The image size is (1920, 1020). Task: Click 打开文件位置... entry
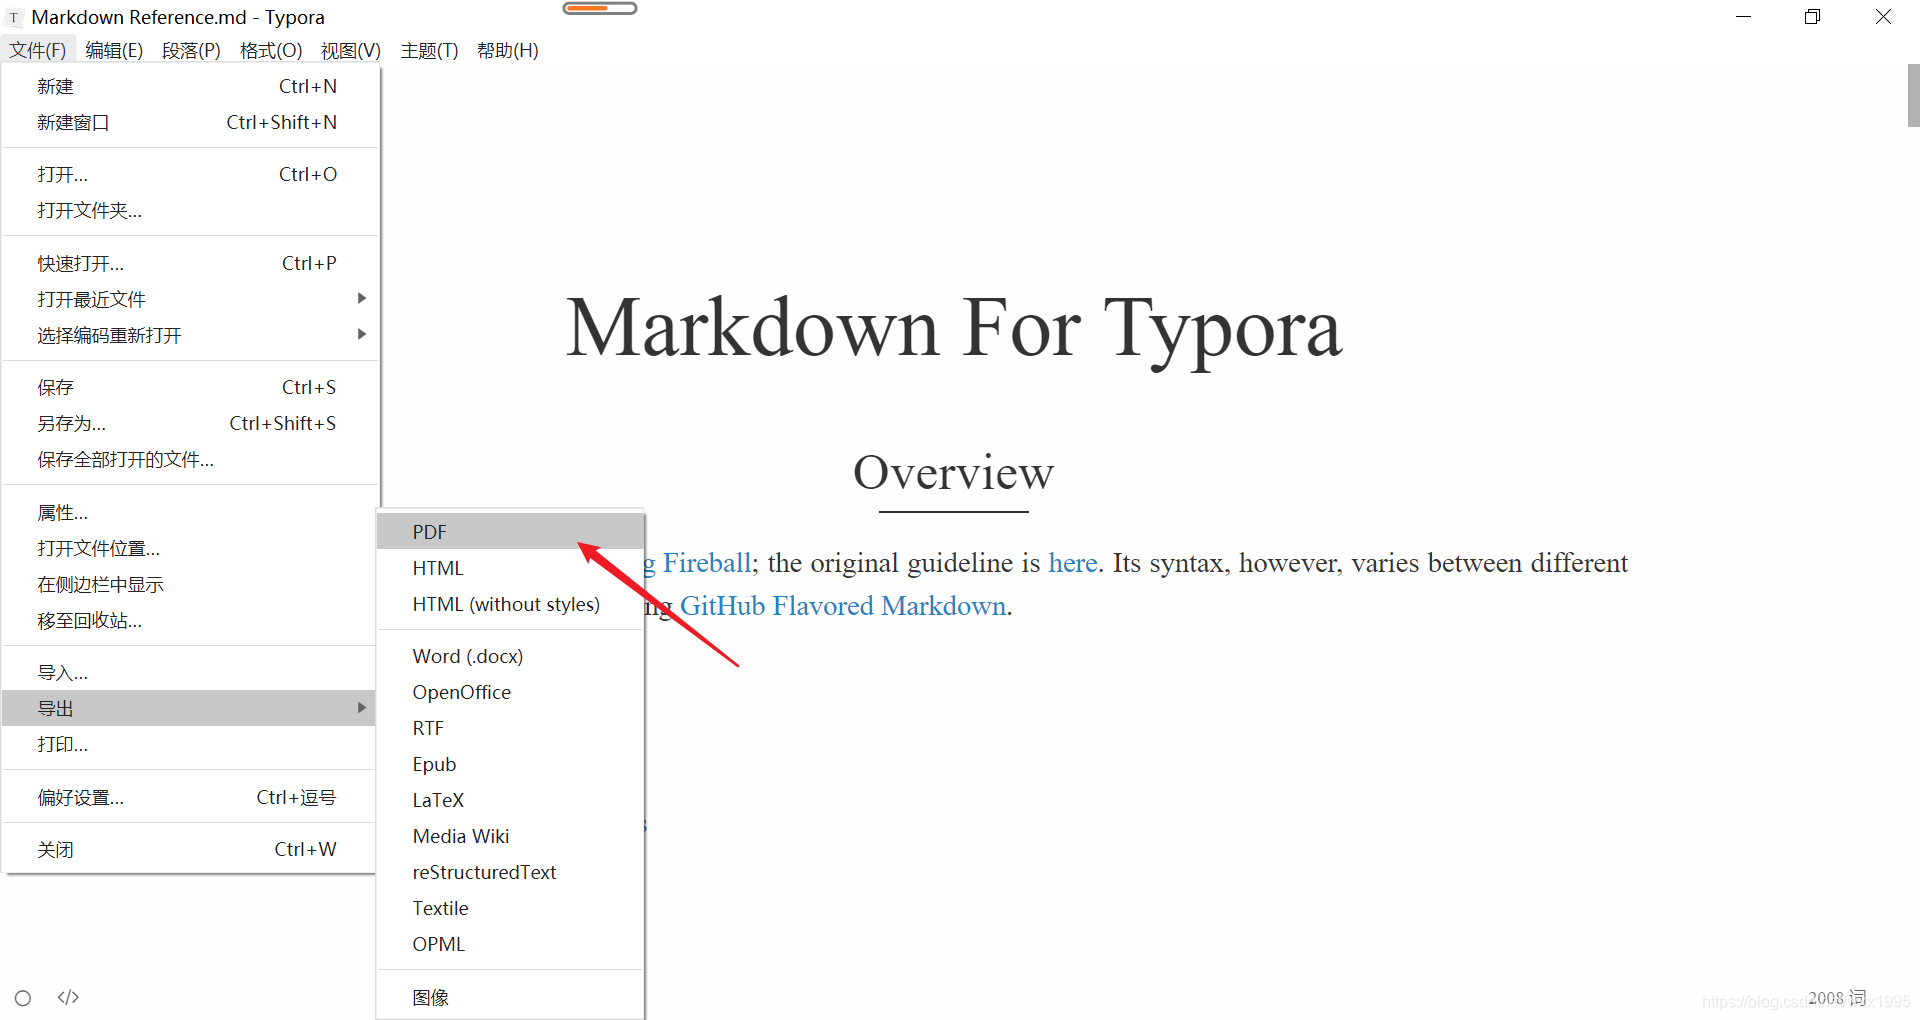[190, 549]
